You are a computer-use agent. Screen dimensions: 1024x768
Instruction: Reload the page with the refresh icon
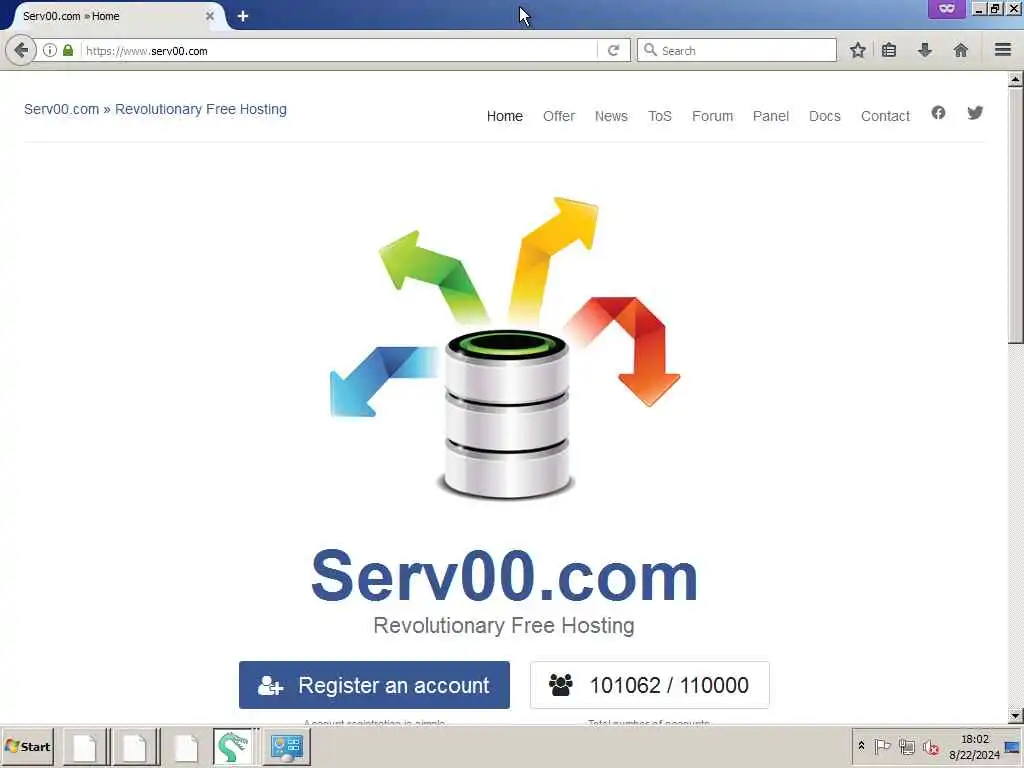pyautogui.click(x=613, y=50)
